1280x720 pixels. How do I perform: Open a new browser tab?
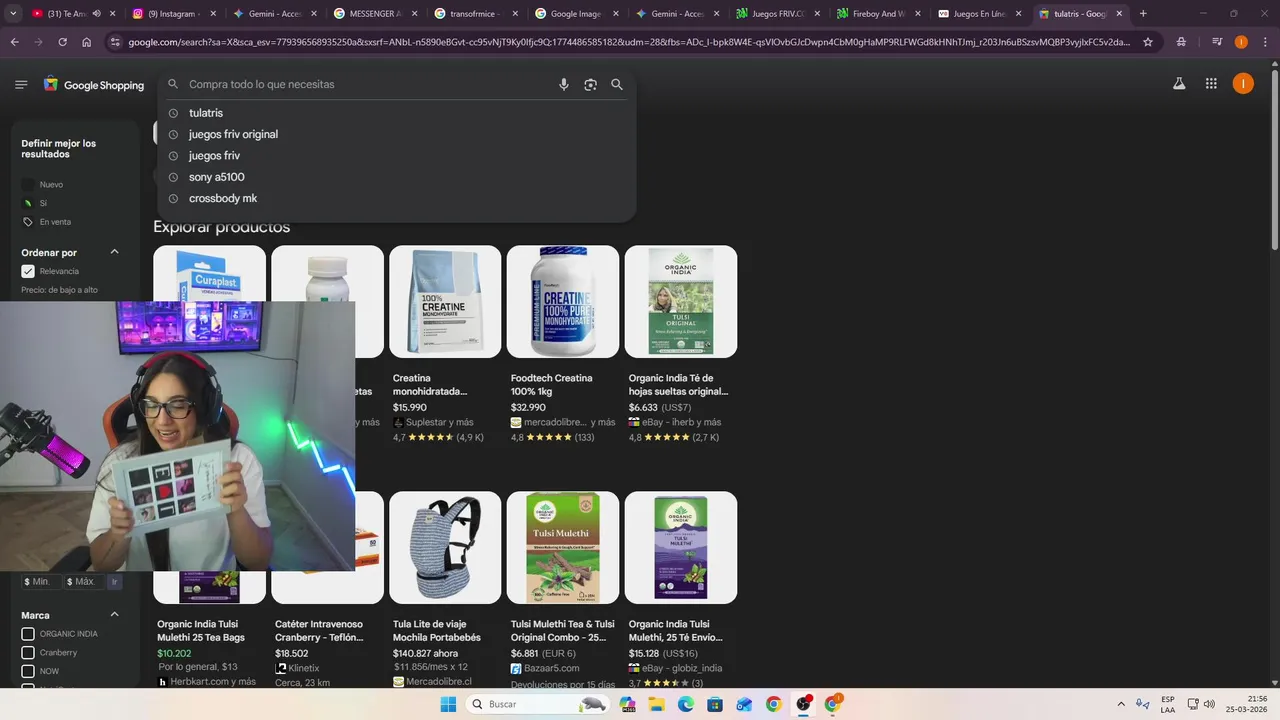(x=1143, y=14)
